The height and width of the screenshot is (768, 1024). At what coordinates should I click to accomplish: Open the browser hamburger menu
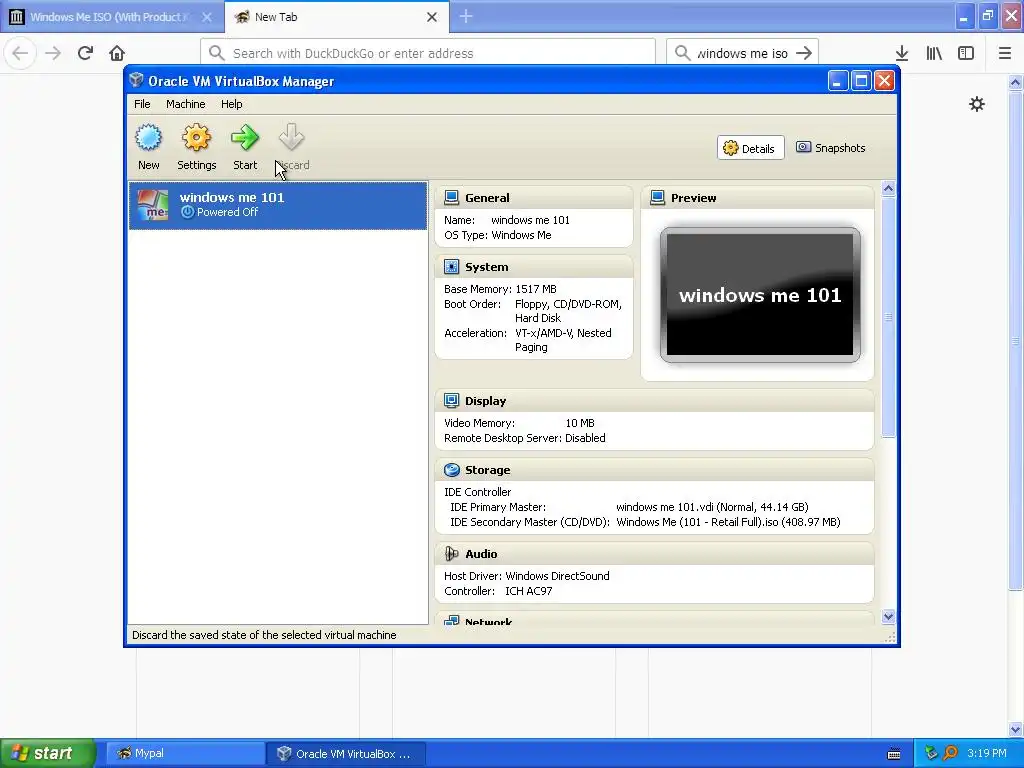click(x=1005, y=53)
